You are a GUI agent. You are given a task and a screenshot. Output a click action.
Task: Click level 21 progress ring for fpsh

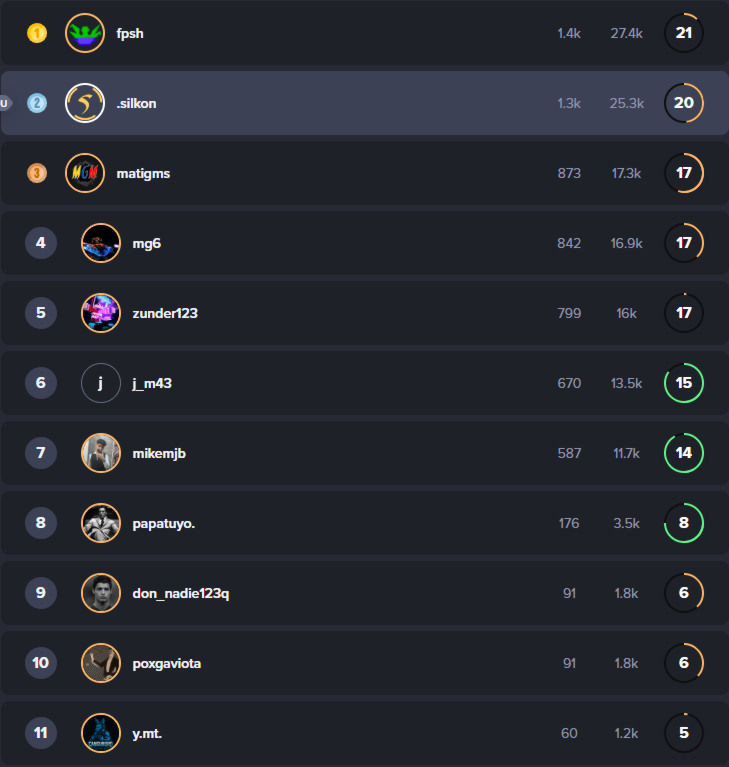[x=684, y=33]
